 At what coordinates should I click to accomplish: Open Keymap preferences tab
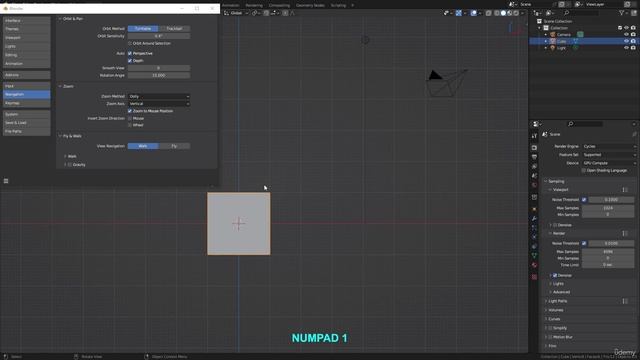click(27, 103)
